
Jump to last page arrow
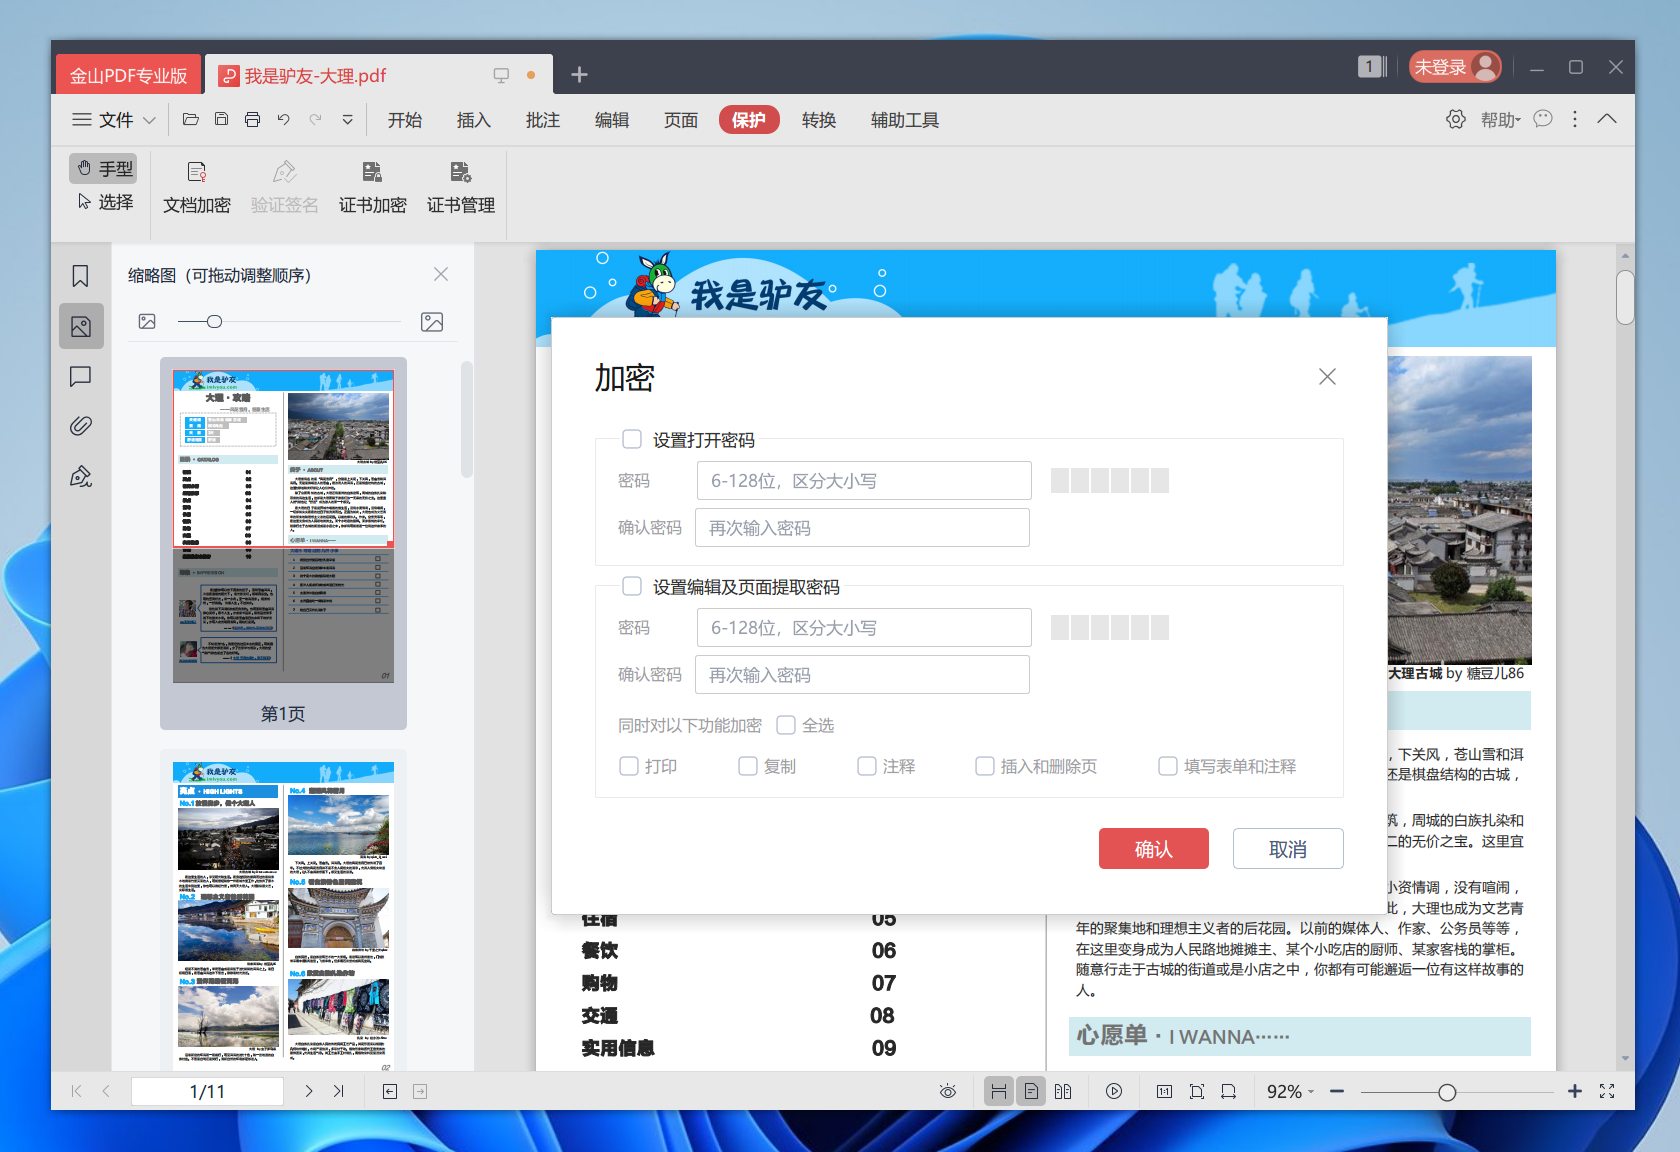point(339,1091)
